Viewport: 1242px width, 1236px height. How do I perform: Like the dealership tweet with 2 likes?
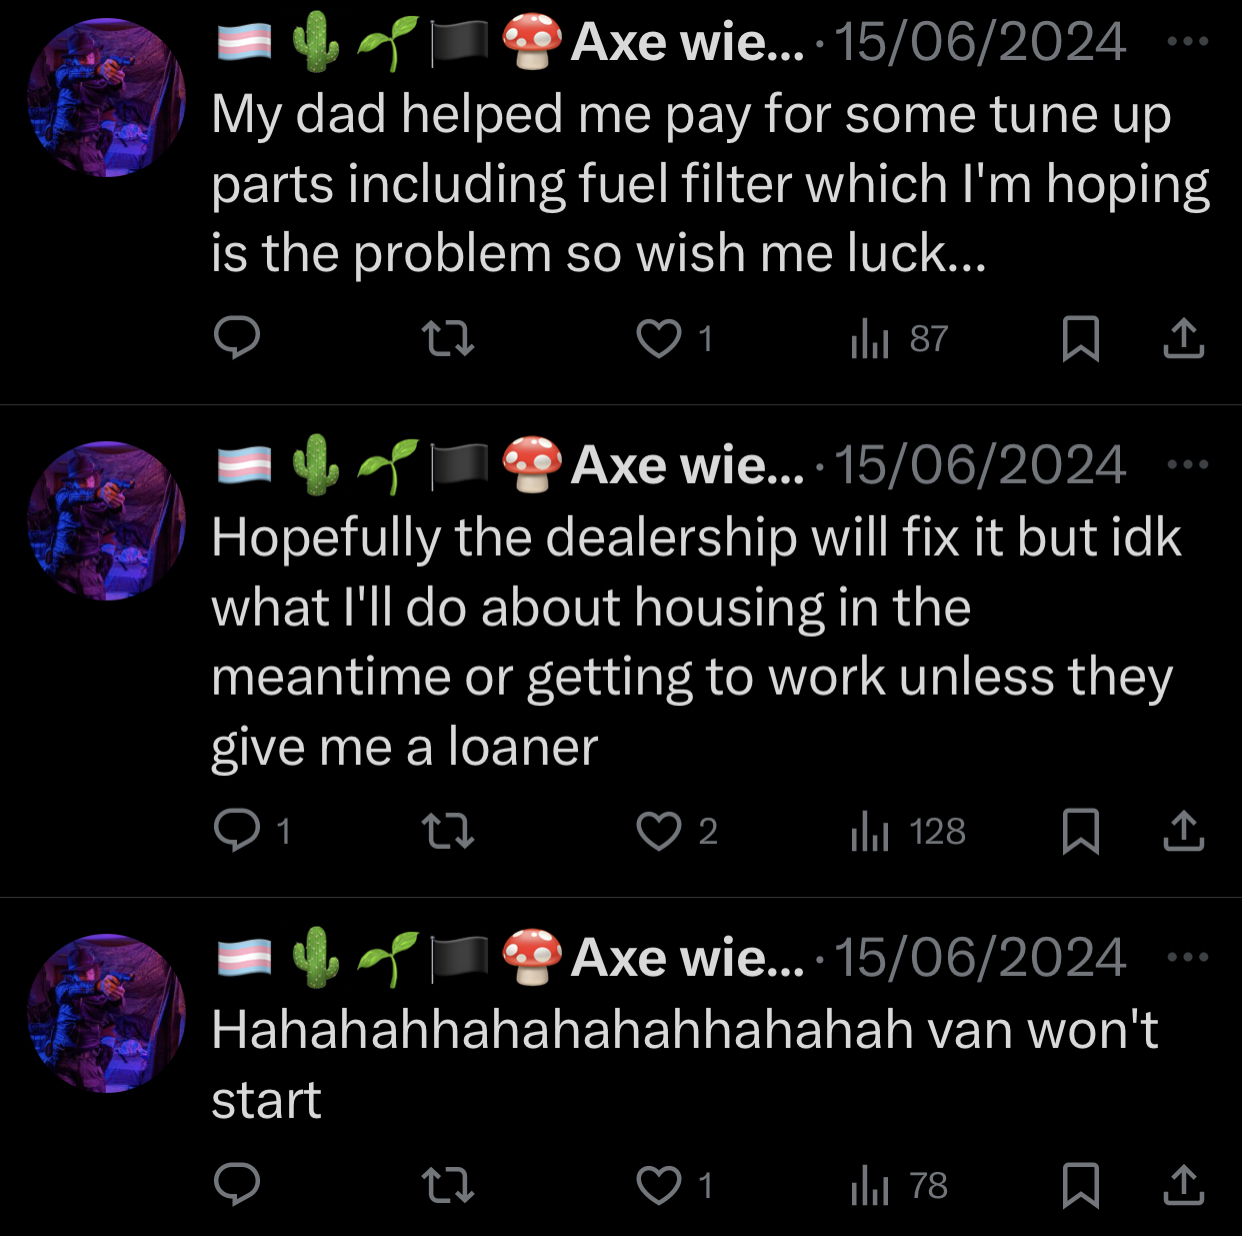(x=677, y=831)
